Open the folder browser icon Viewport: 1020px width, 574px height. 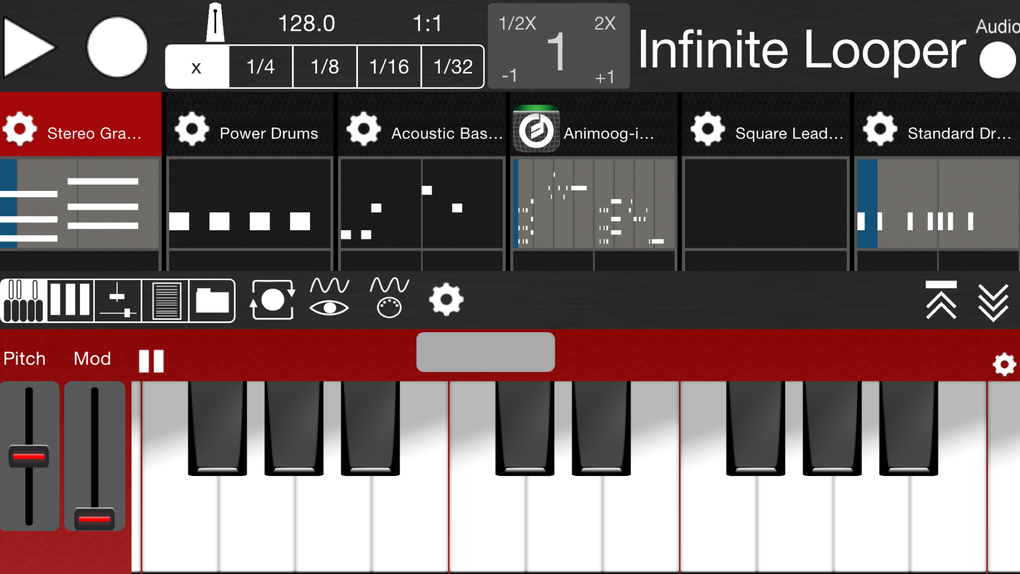(212, 300)
